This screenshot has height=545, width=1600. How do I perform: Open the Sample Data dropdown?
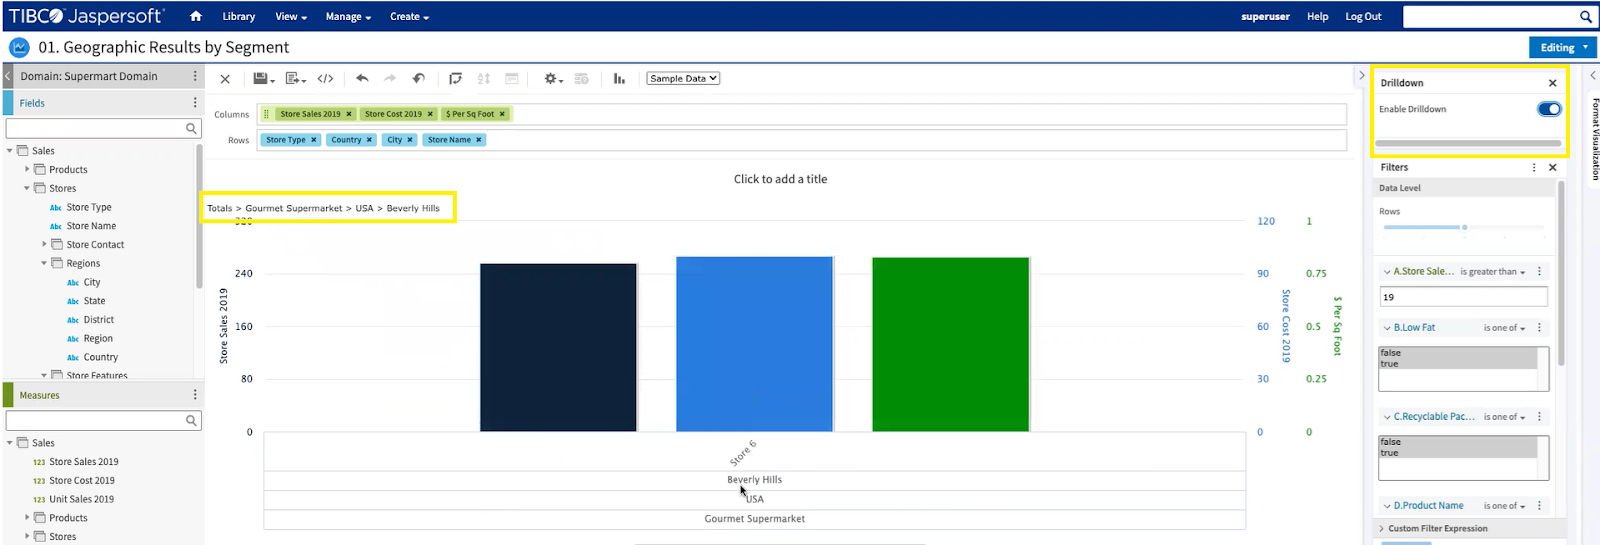[x=683, y=78]
